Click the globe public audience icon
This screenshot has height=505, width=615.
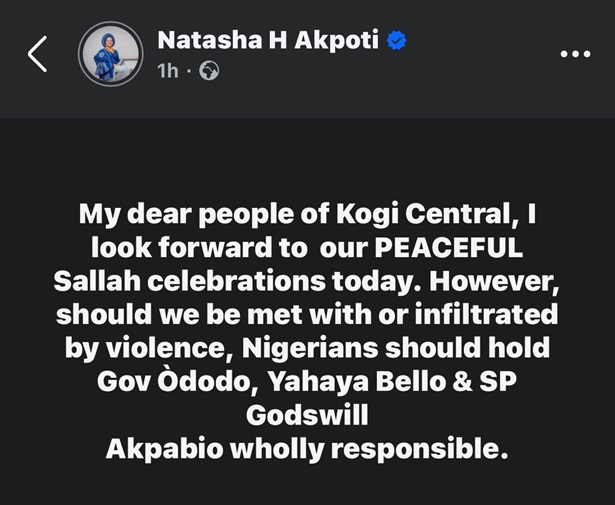209,71
